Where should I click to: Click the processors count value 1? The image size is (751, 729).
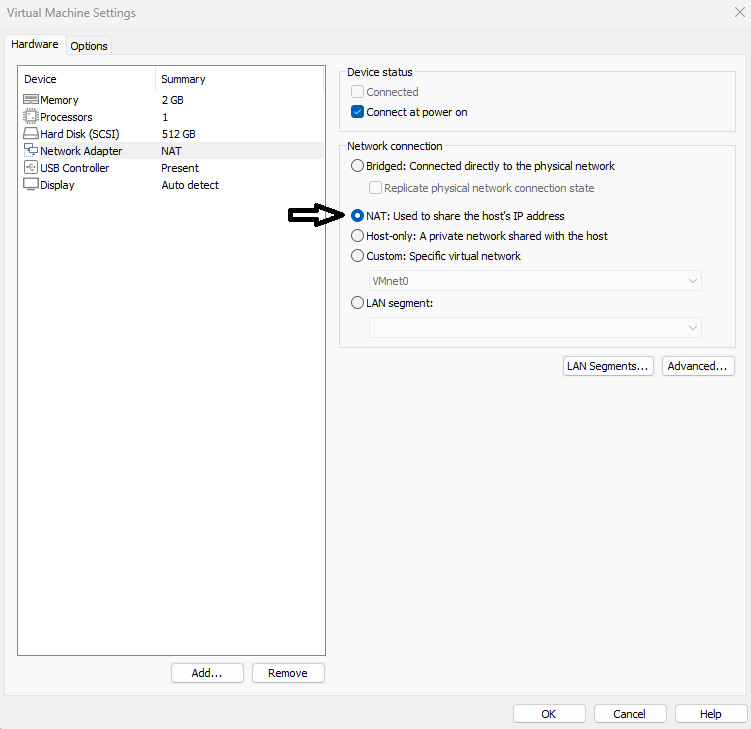coord(165,117)
